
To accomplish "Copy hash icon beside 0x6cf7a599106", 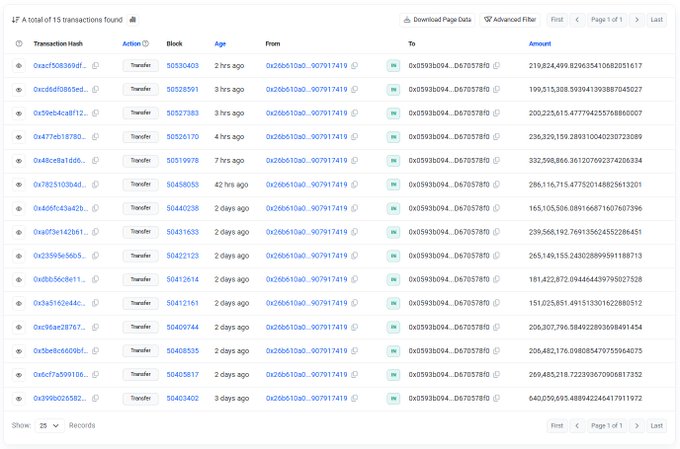I will (95, 374).
